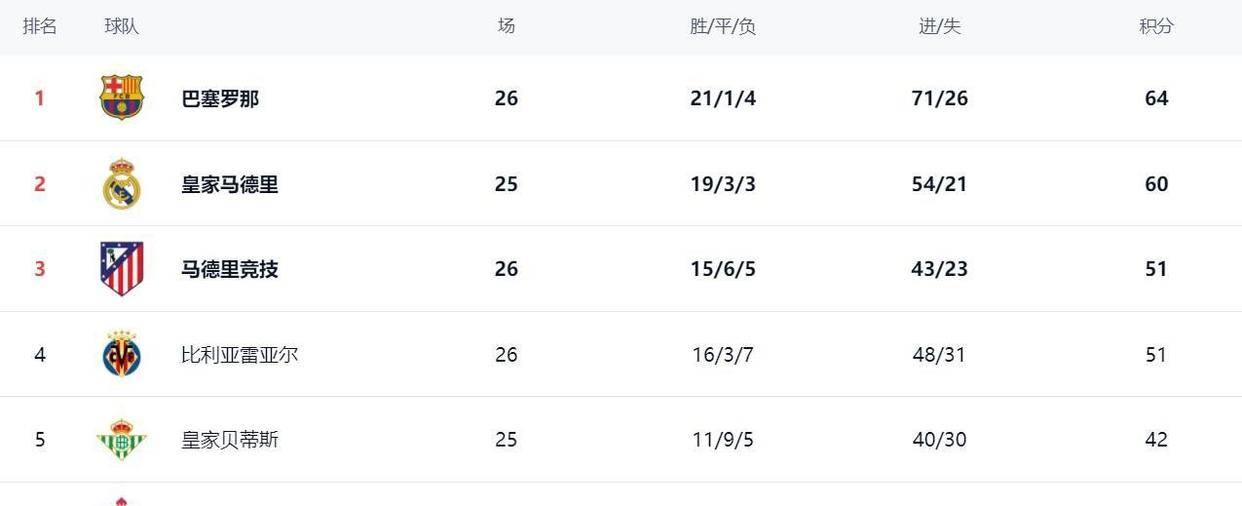Open the 比利亚雷亚尔 team link
Viewport: 1242px width, 506px height.
pyautogui.click(x=240, y=355)
